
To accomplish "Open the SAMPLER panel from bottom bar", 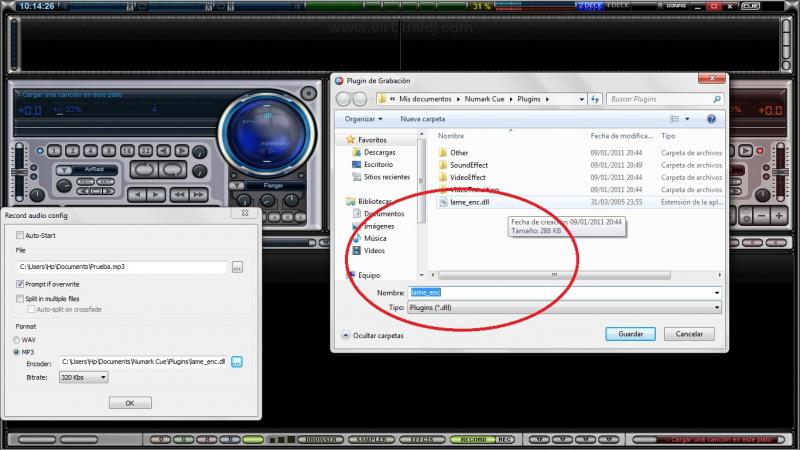I will coord(371,439).
